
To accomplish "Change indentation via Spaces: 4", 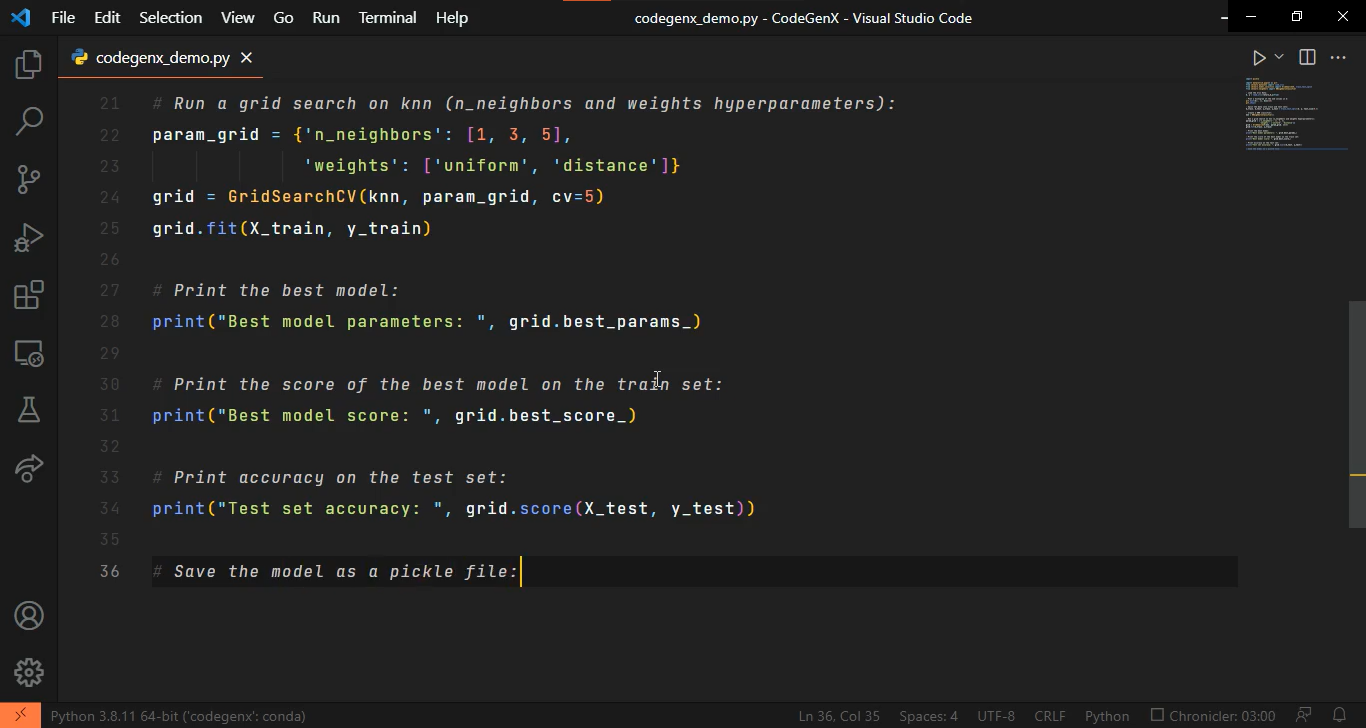I will point(928,716).
